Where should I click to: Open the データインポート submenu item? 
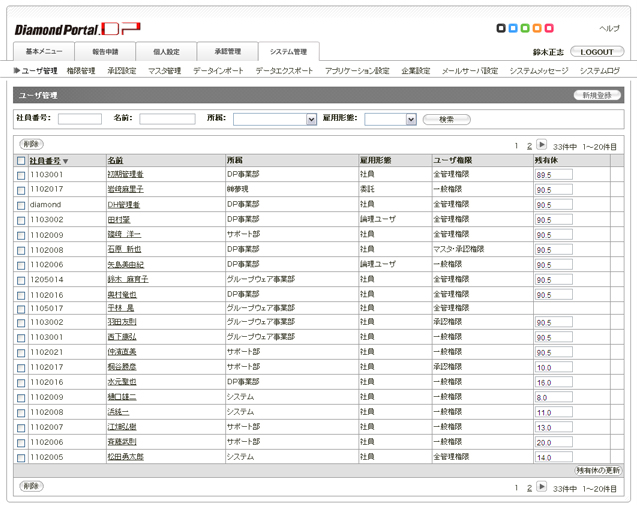coord(218,71)
